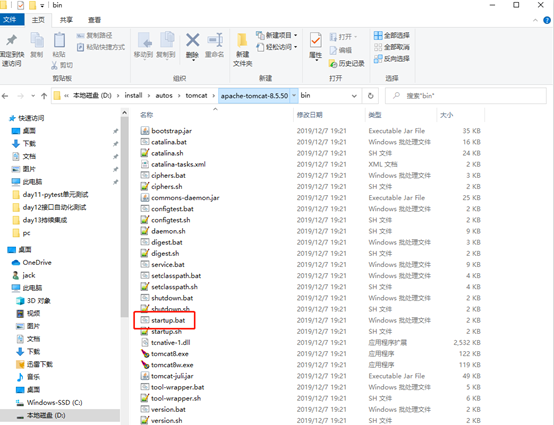Open dropdown beside apache-tomcat-8.5.50 breadcrumb
Screen dimensions: 554x425
[x=294, y=96]
